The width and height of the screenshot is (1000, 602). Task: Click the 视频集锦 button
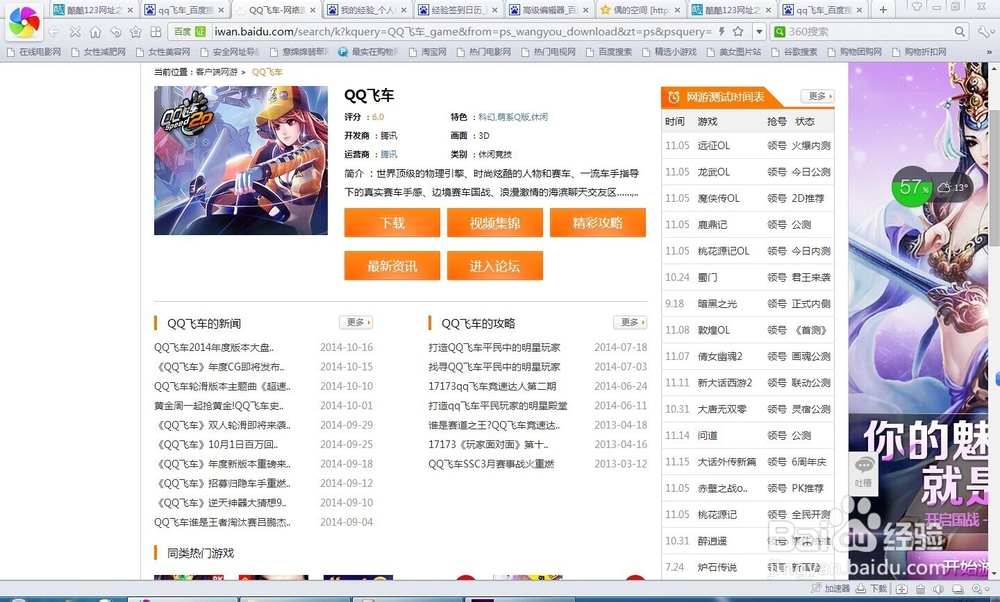[x=495, y=223]
